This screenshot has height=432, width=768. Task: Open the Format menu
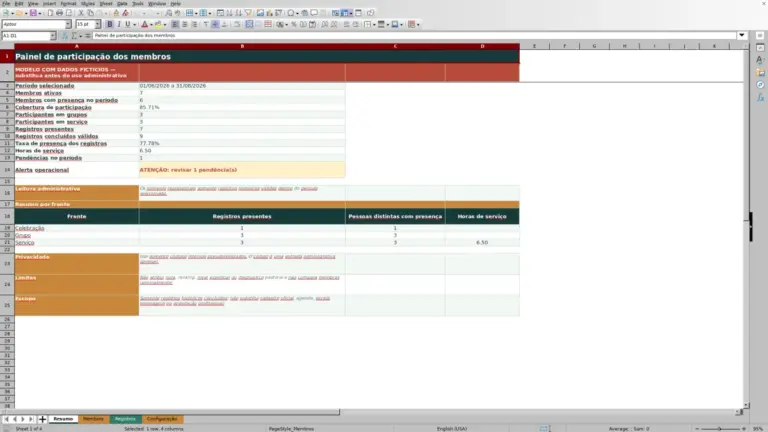[68, 3]
